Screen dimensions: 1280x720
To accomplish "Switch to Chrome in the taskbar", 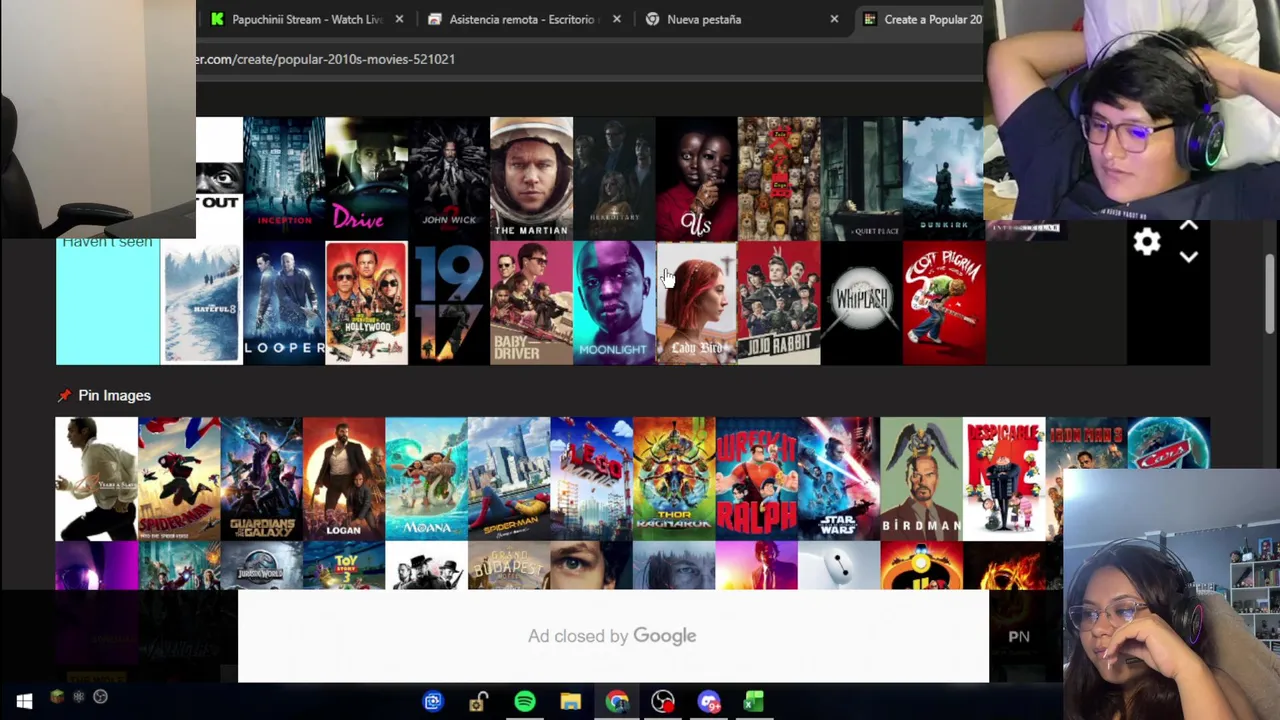I will pos(617,702).
